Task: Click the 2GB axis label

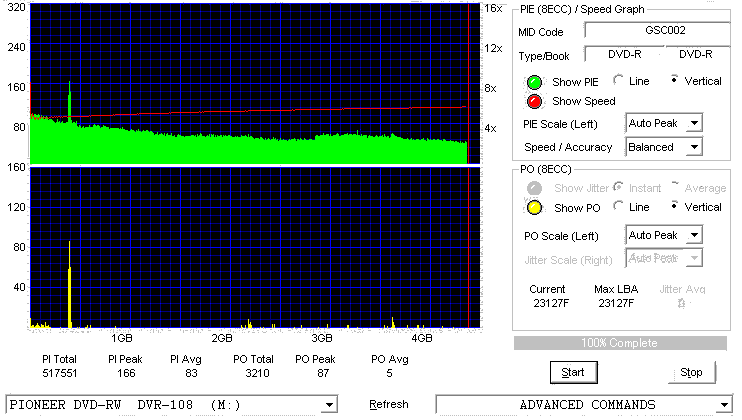Action: point(221,338)
